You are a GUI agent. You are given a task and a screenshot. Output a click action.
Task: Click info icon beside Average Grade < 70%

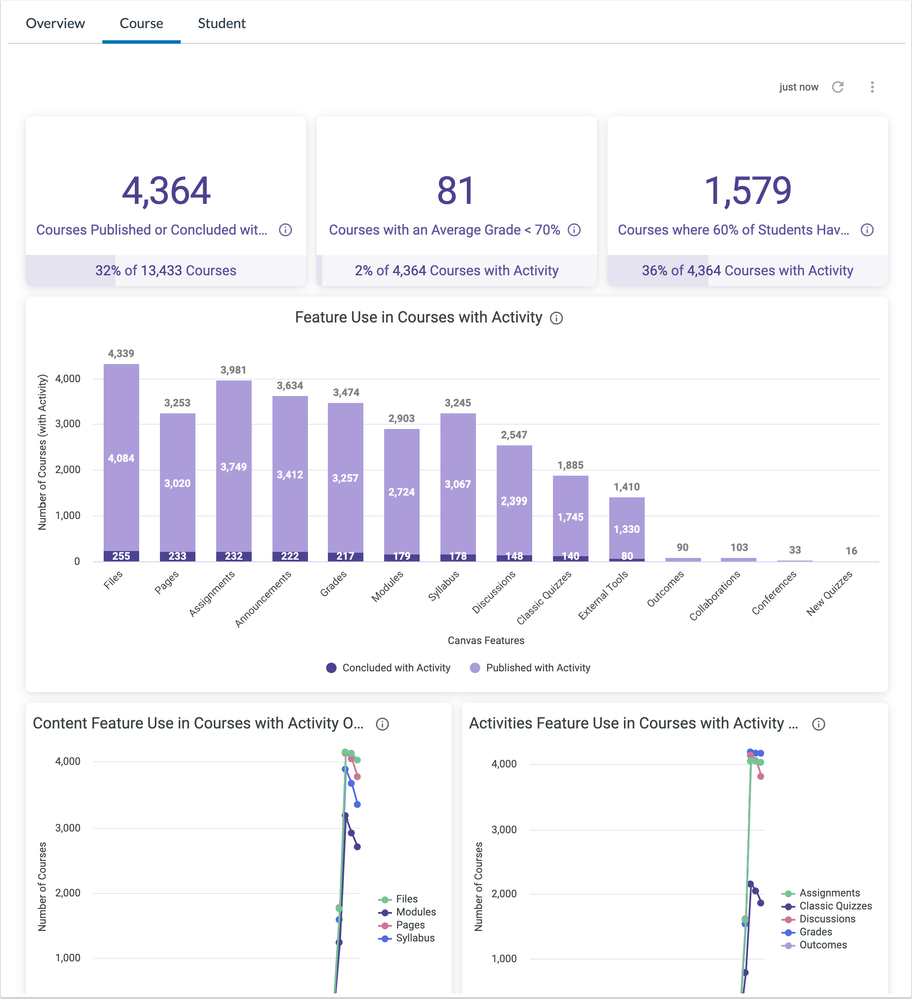click(x=574, y=230)
